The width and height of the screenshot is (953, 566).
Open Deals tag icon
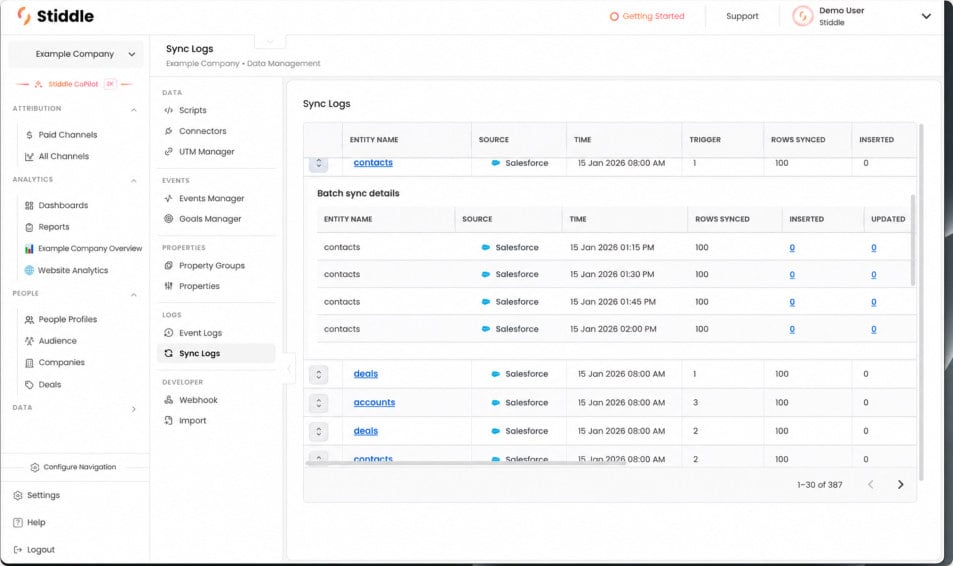coord(29,384)
